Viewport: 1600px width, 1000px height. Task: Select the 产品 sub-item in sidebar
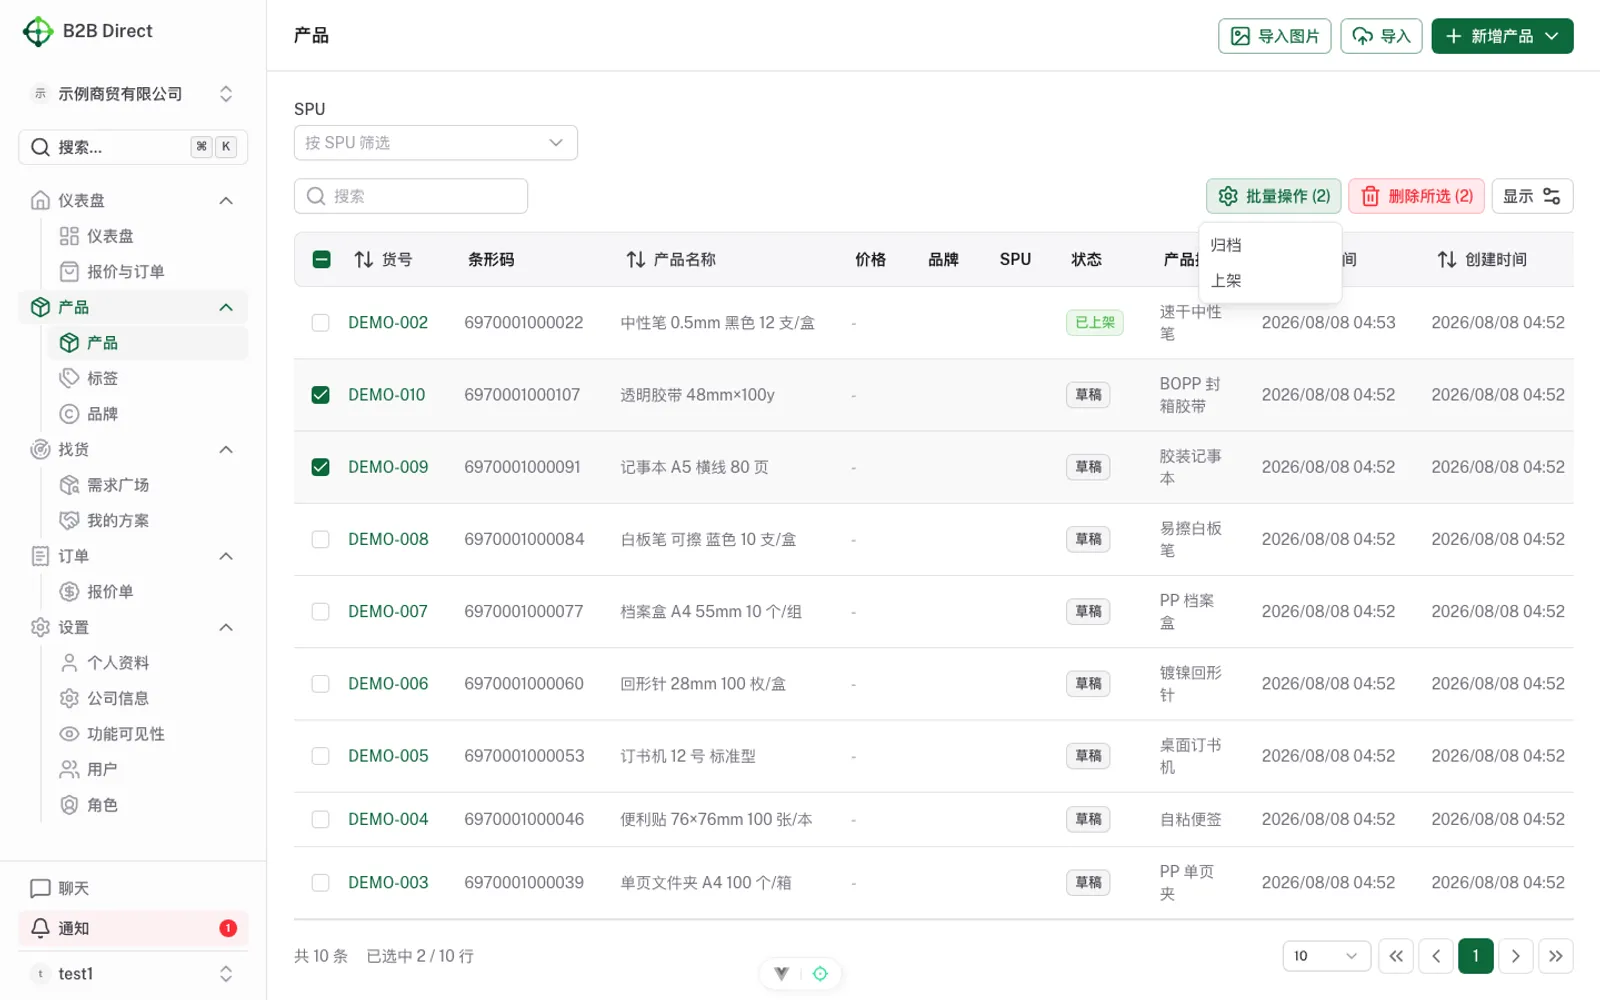click(148, 343)
